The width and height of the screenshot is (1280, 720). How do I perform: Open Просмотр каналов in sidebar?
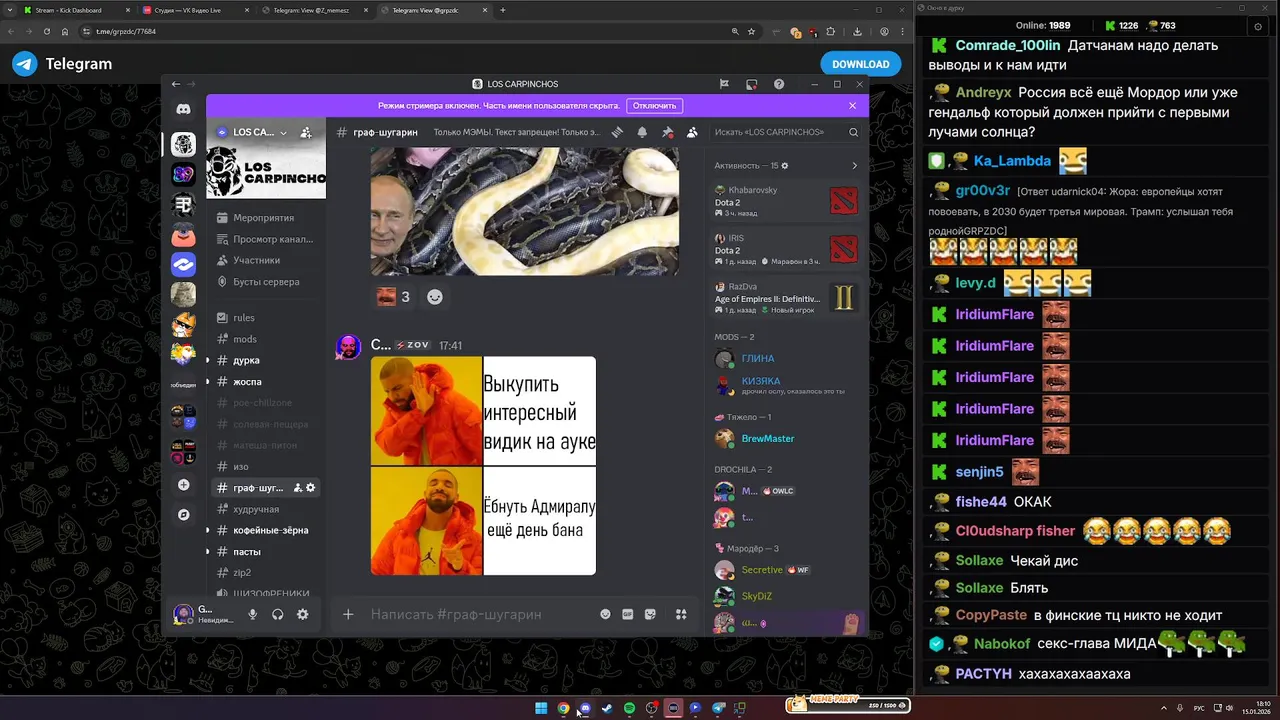(265, 239)
